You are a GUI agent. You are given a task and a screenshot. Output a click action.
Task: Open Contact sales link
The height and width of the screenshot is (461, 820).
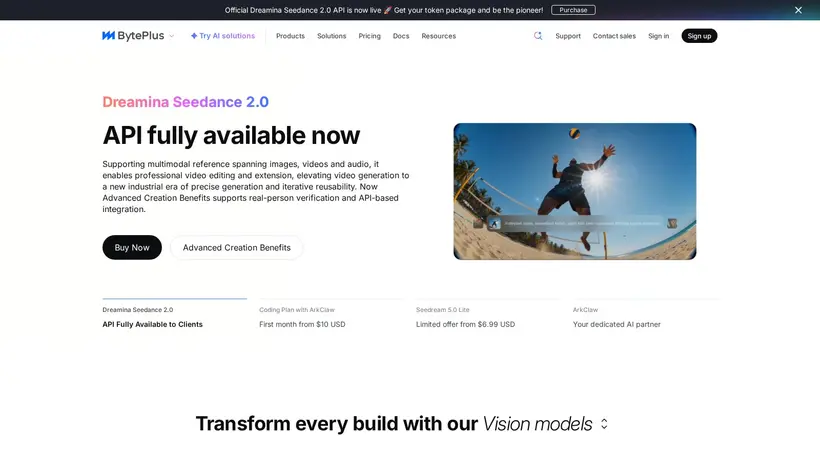(614, 36)
